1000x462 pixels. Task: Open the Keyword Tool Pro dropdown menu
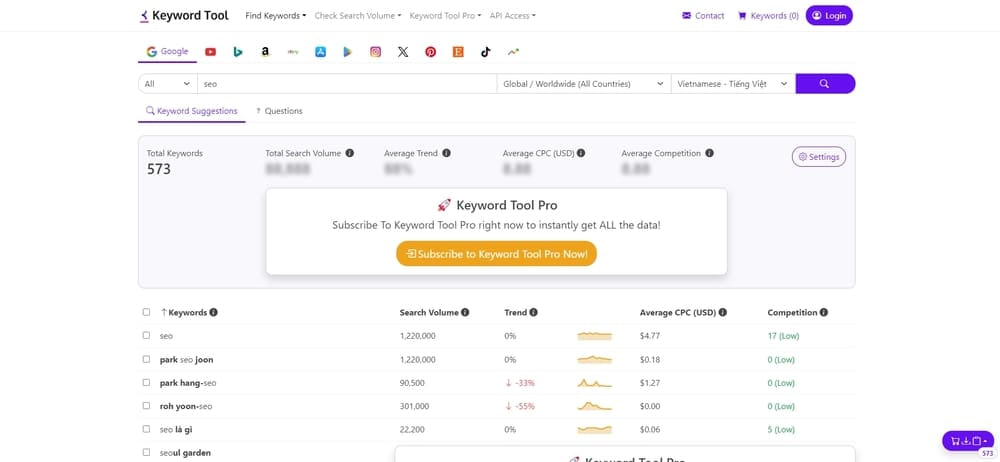[445, 15]
